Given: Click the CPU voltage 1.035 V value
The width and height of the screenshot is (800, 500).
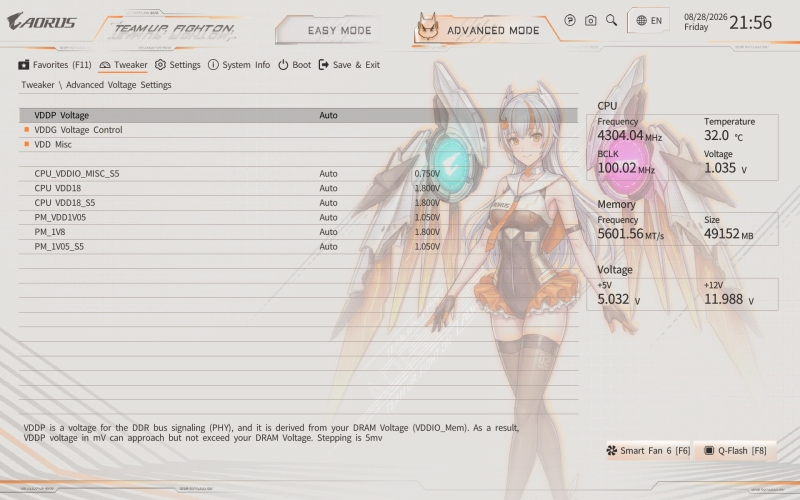Looking at the screenshot, I should tap(725, 168).
